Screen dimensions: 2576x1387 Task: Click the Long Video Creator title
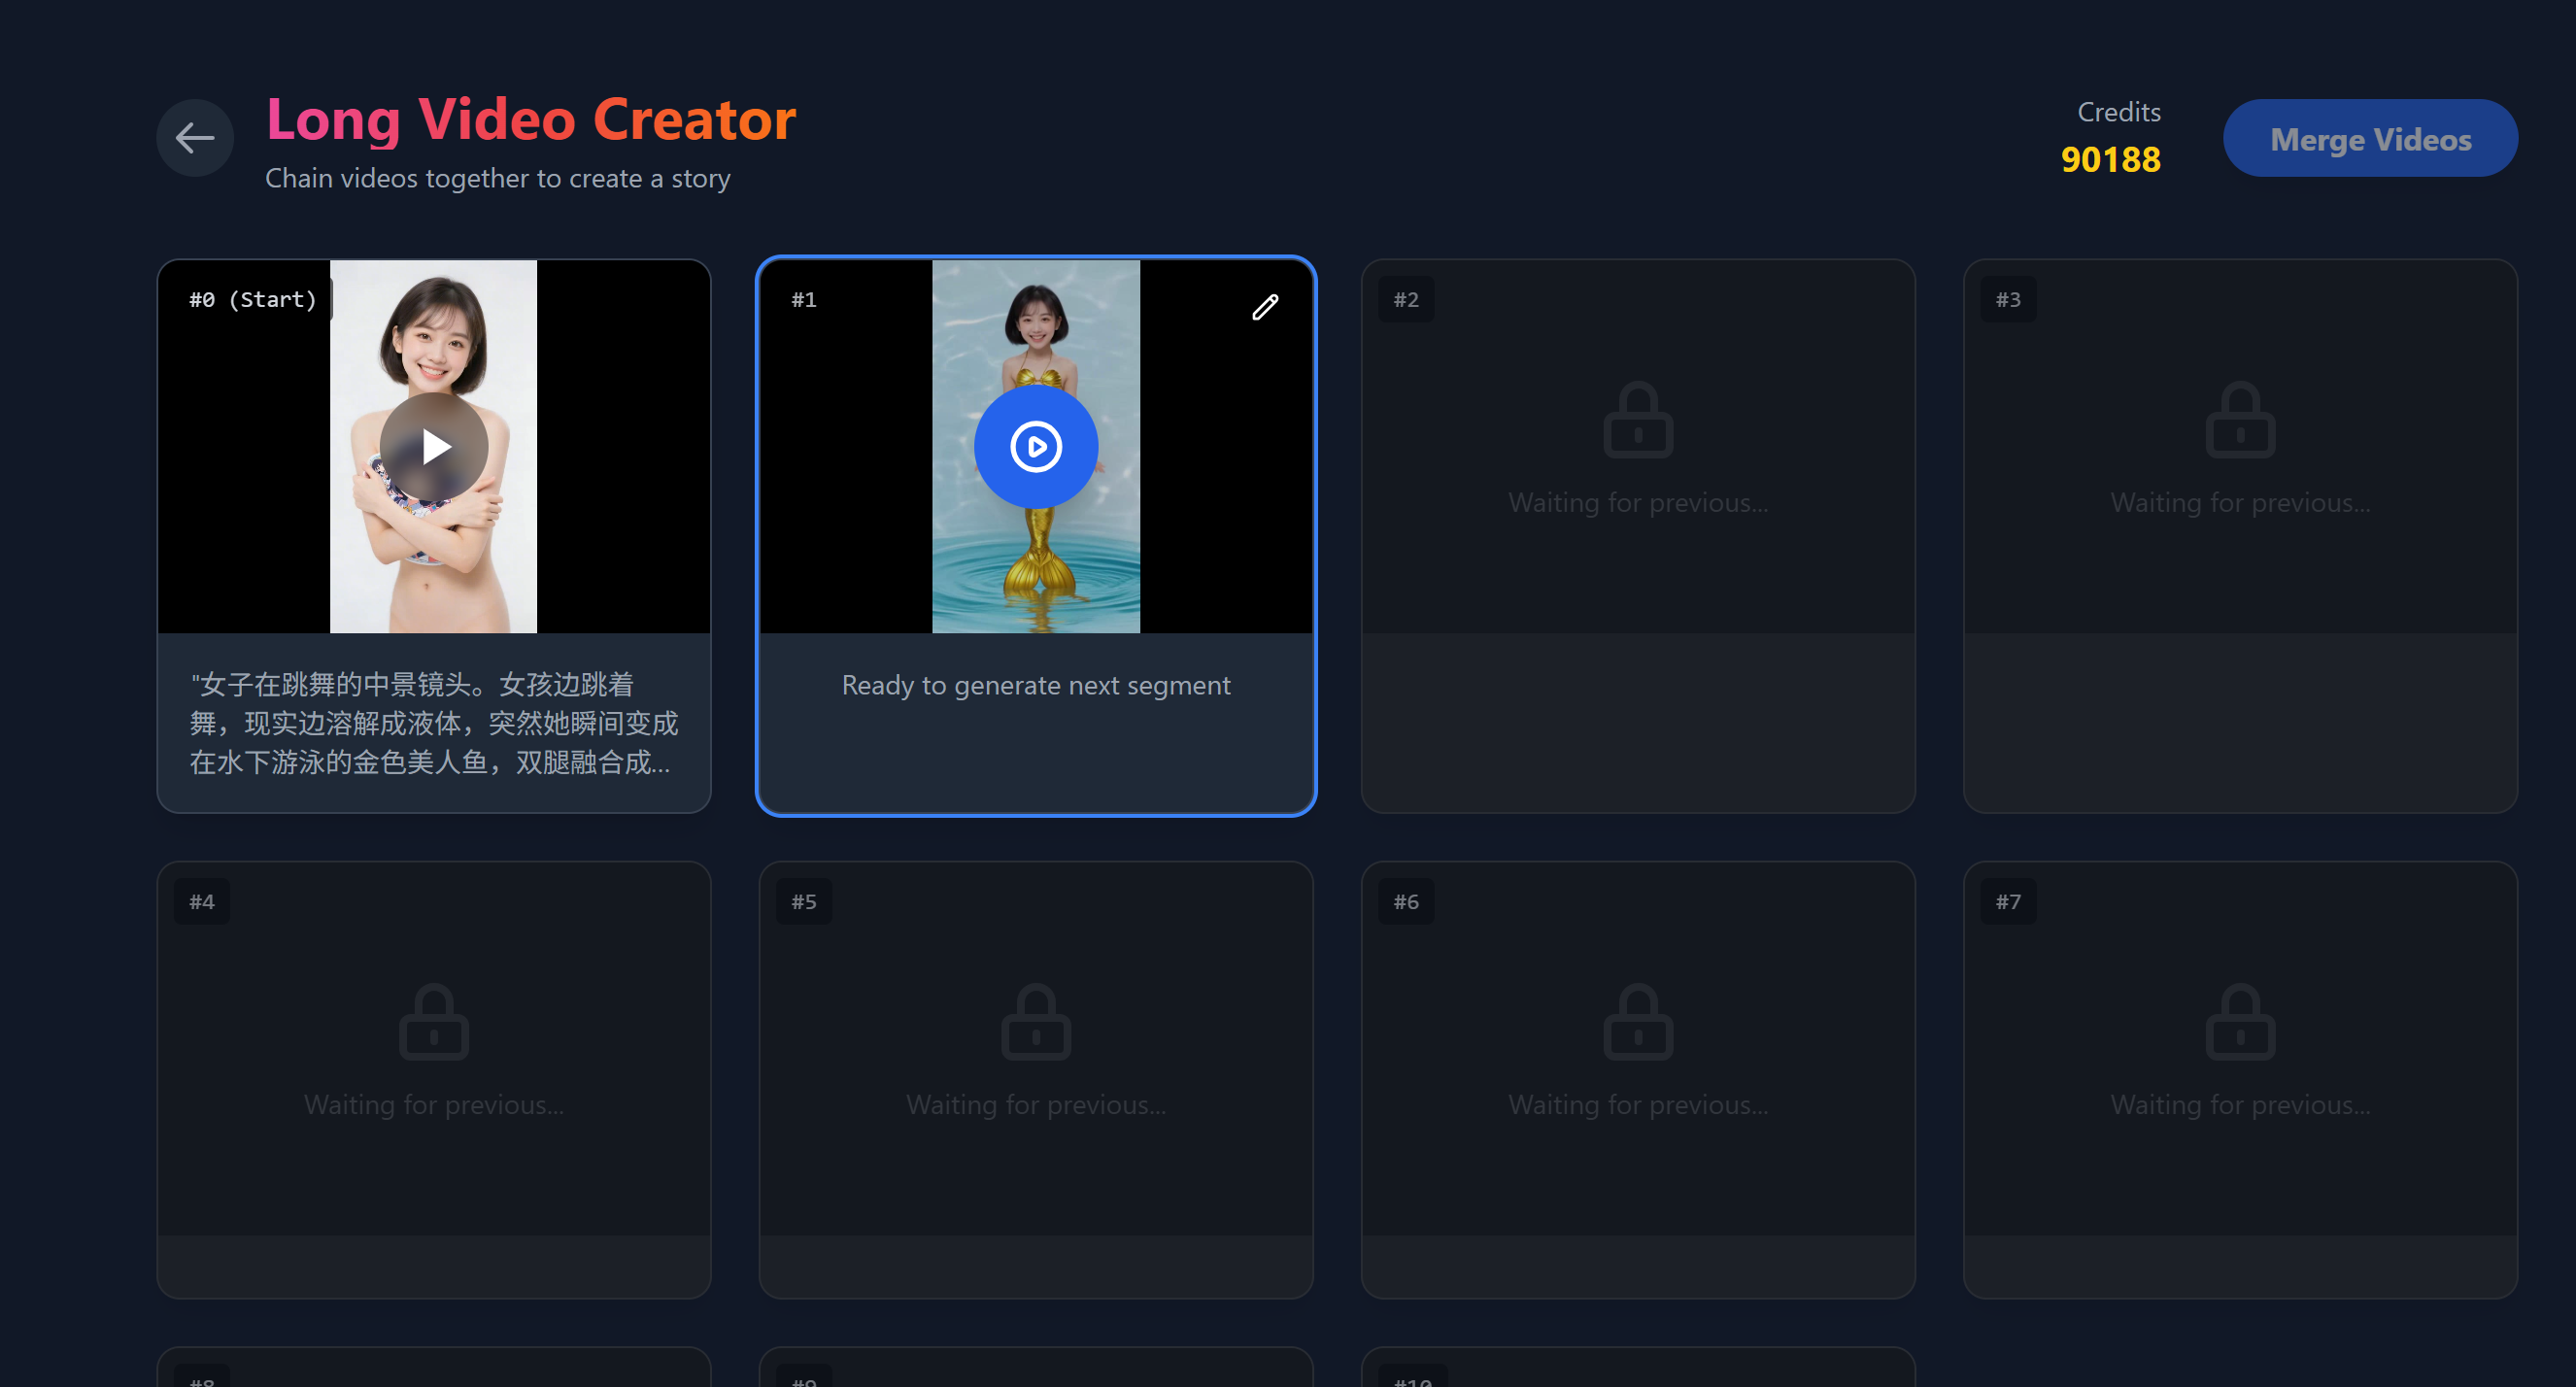[x=531, y=120]
